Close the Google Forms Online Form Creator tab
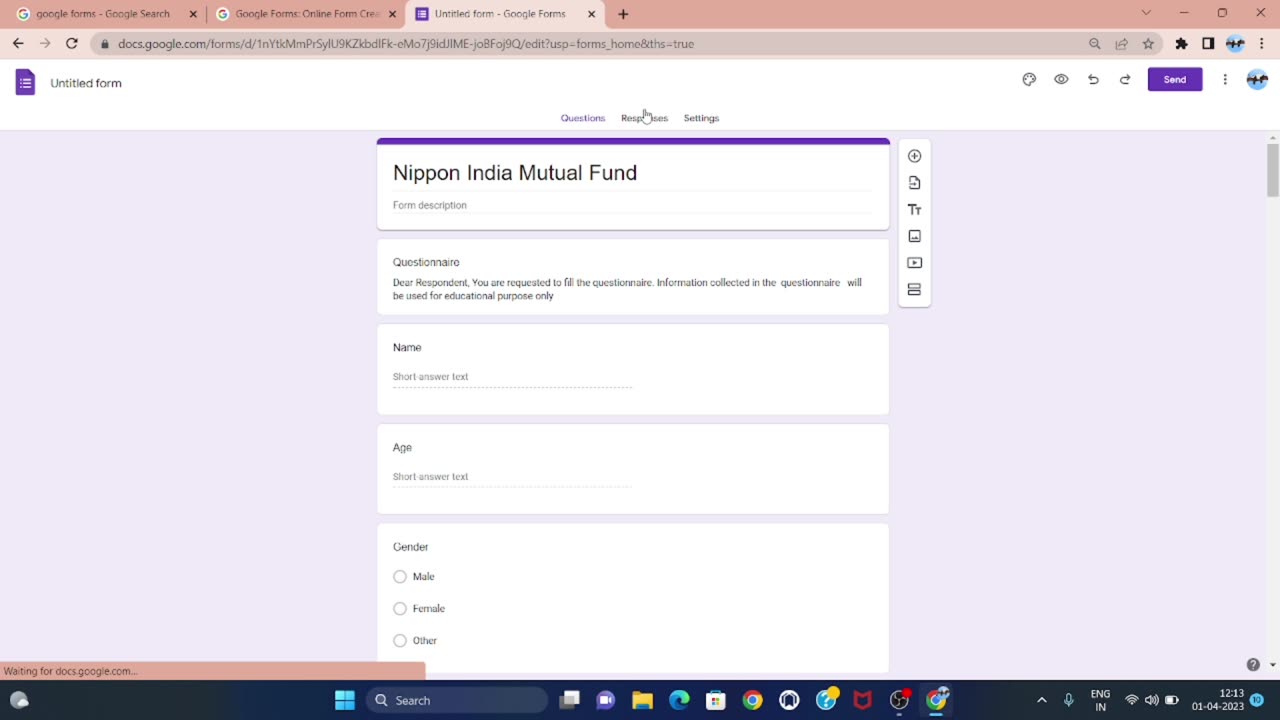 (393, 14)
